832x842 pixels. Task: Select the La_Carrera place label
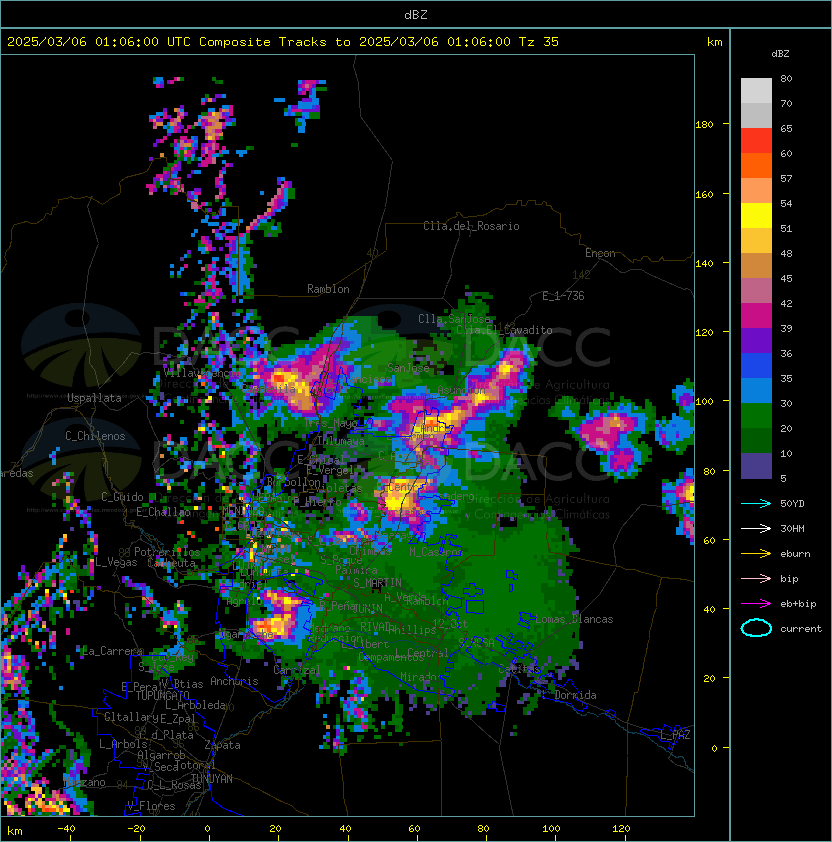tap(112, 651)
